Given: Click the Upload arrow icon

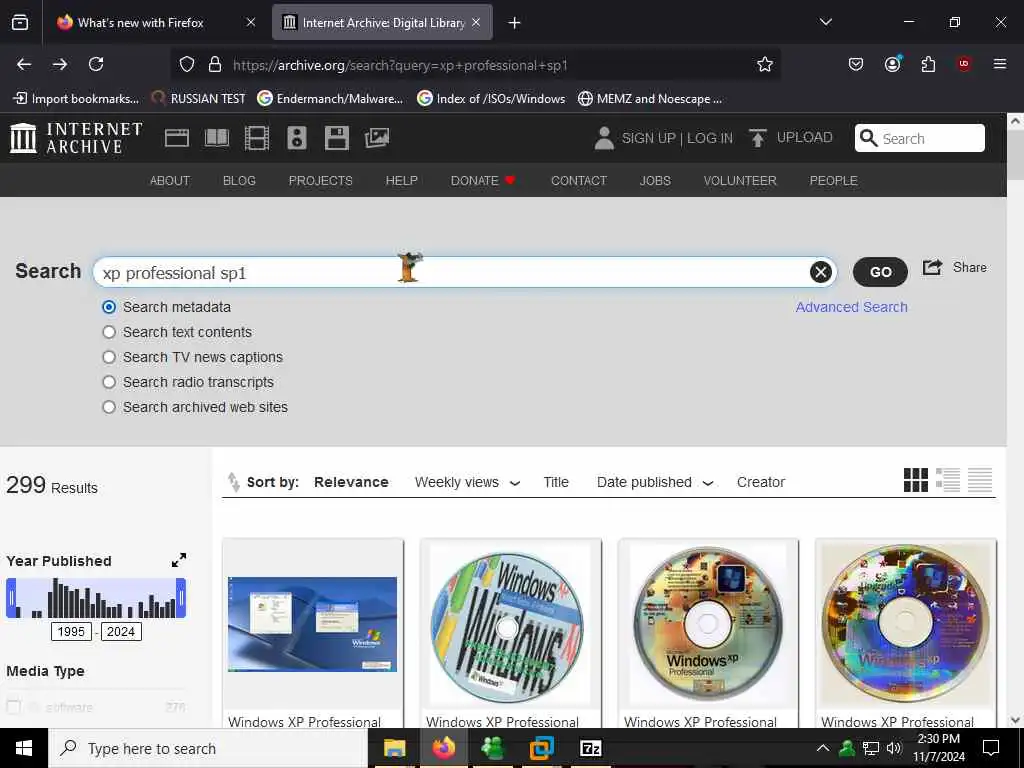Looking at the screenshot, I should coord(758,138).
